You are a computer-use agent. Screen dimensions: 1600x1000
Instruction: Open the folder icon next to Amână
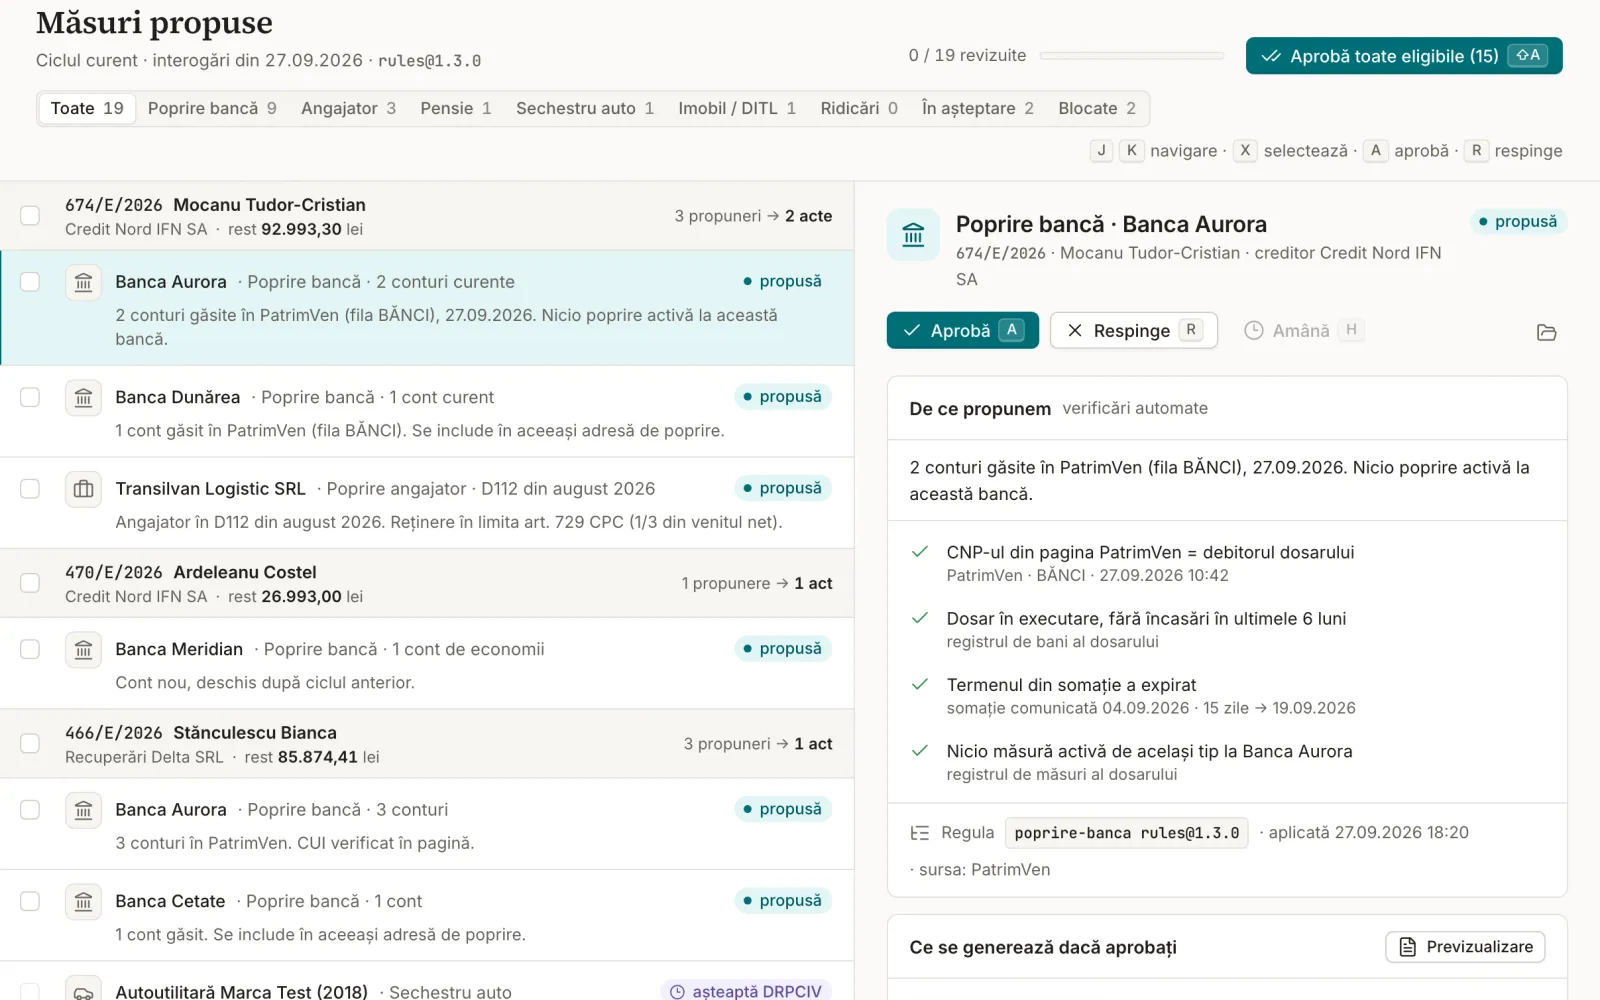[x=1546, y=332]
